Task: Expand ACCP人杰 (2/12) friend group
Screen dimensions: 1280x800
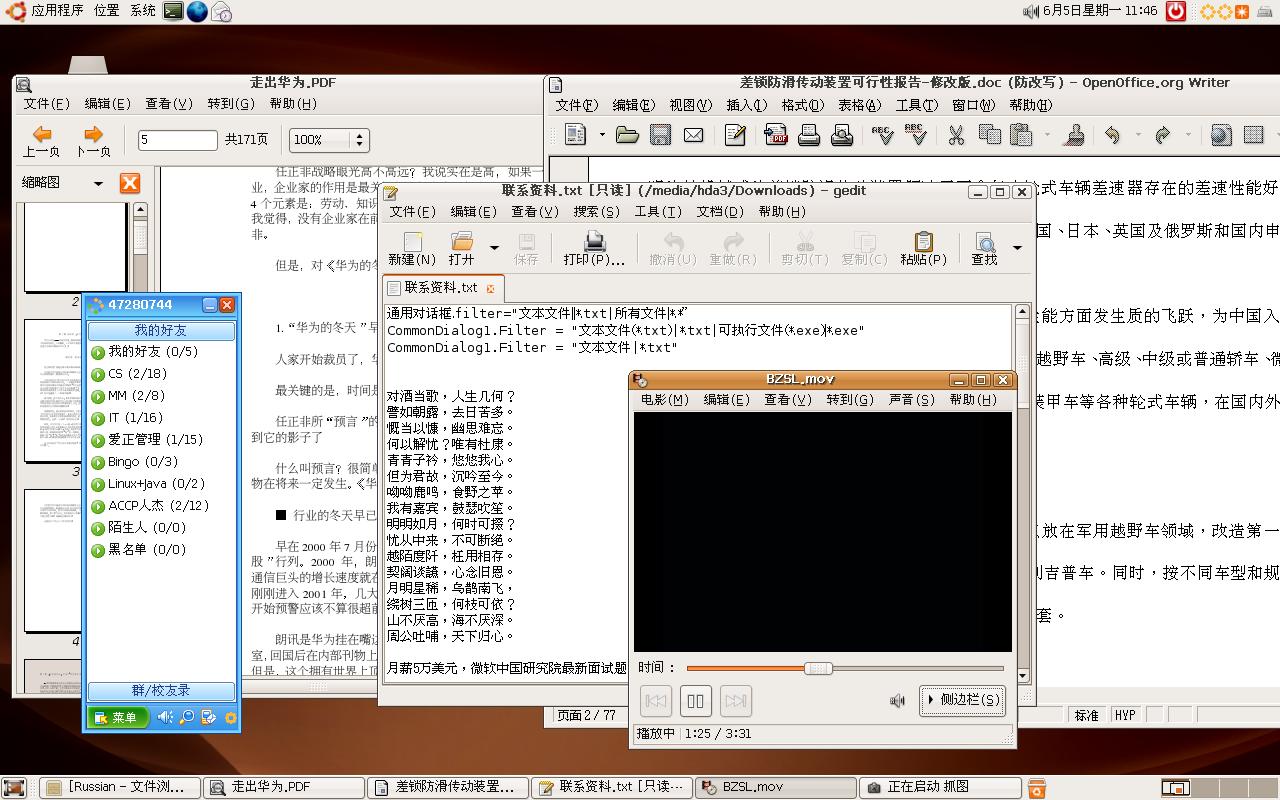Action: pyautogui.click(x=150, y=506)
